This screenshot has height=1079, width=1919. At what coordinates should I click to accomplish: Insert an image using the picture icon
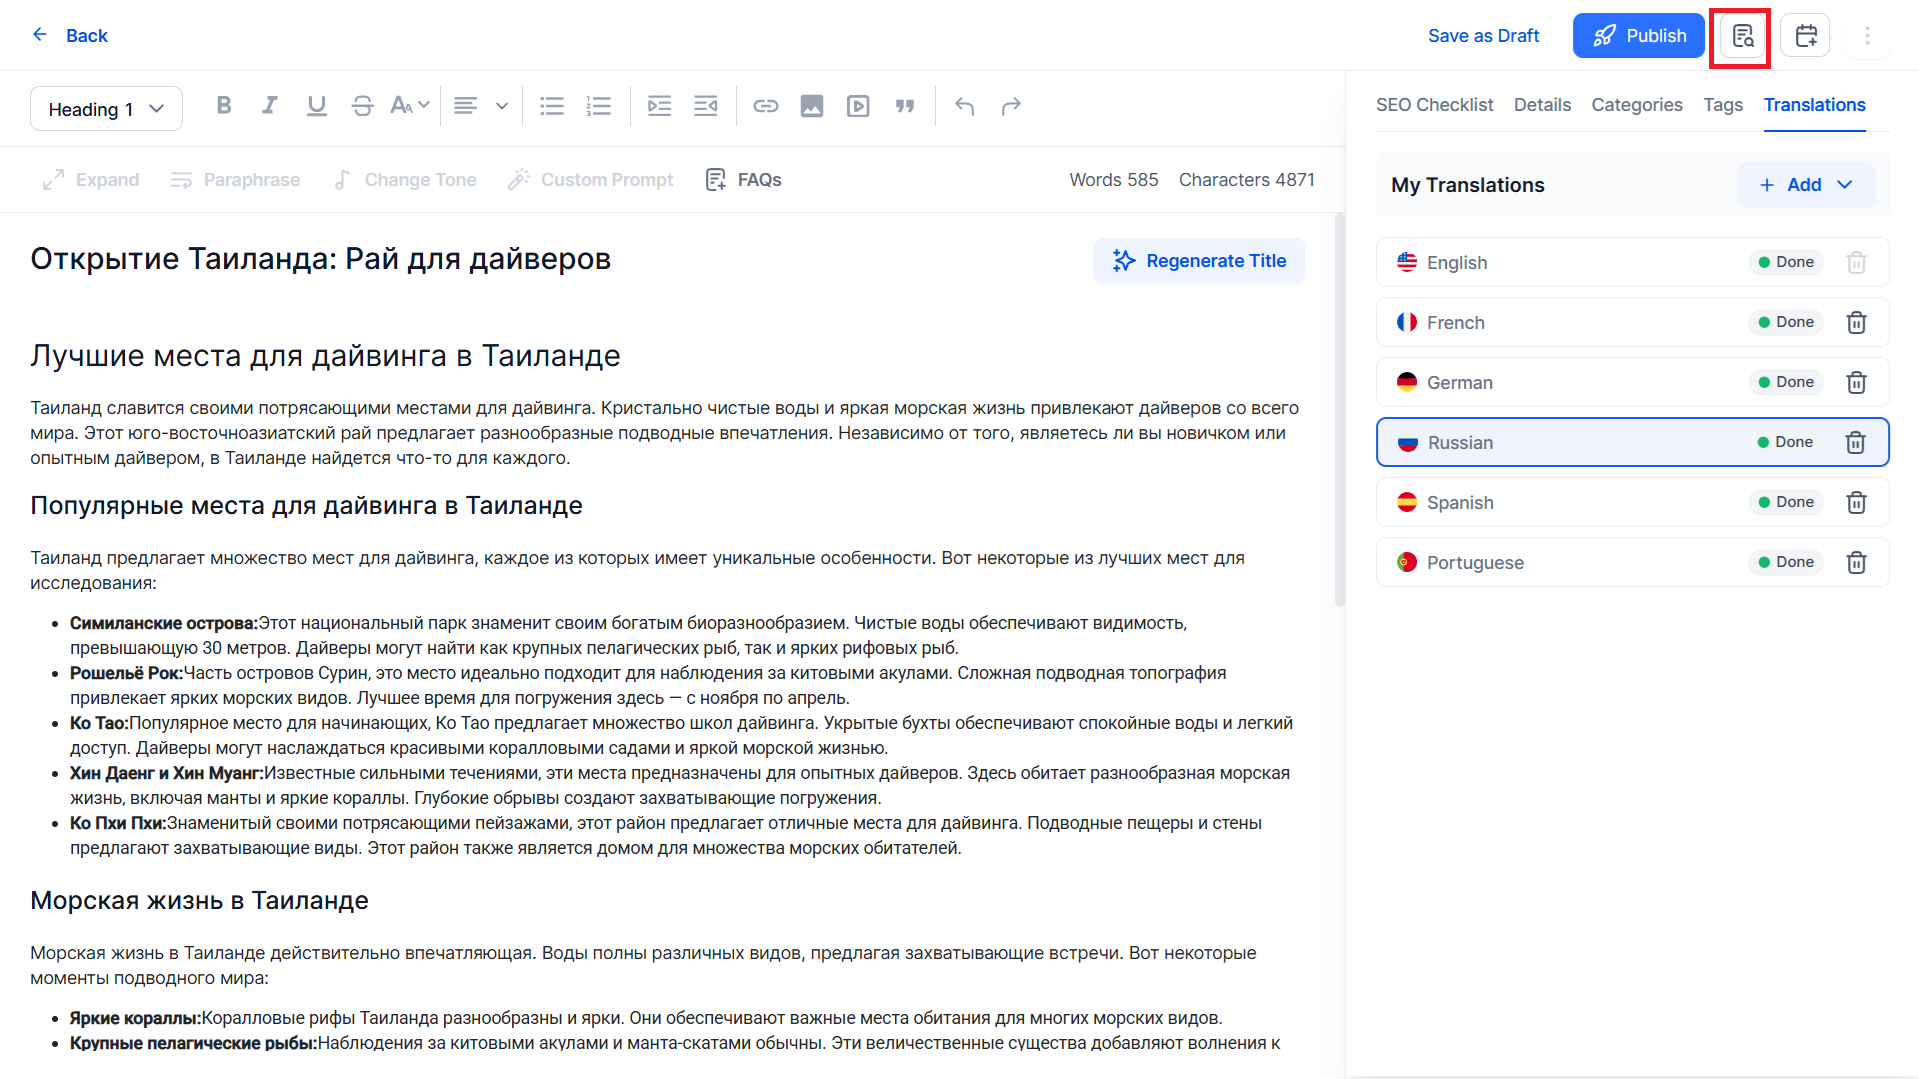[x=812, y=106]
